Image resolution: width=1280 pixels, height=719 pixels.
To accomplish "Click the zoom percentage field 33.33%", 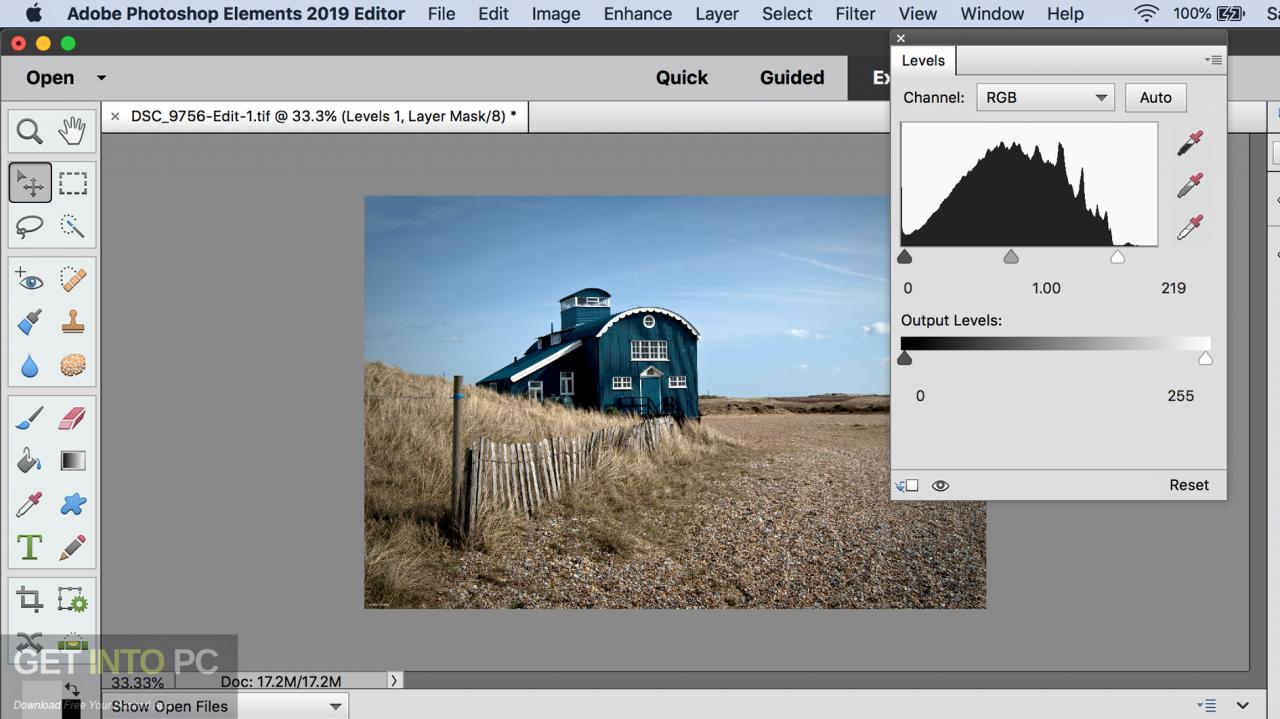I will pos(137,682).
